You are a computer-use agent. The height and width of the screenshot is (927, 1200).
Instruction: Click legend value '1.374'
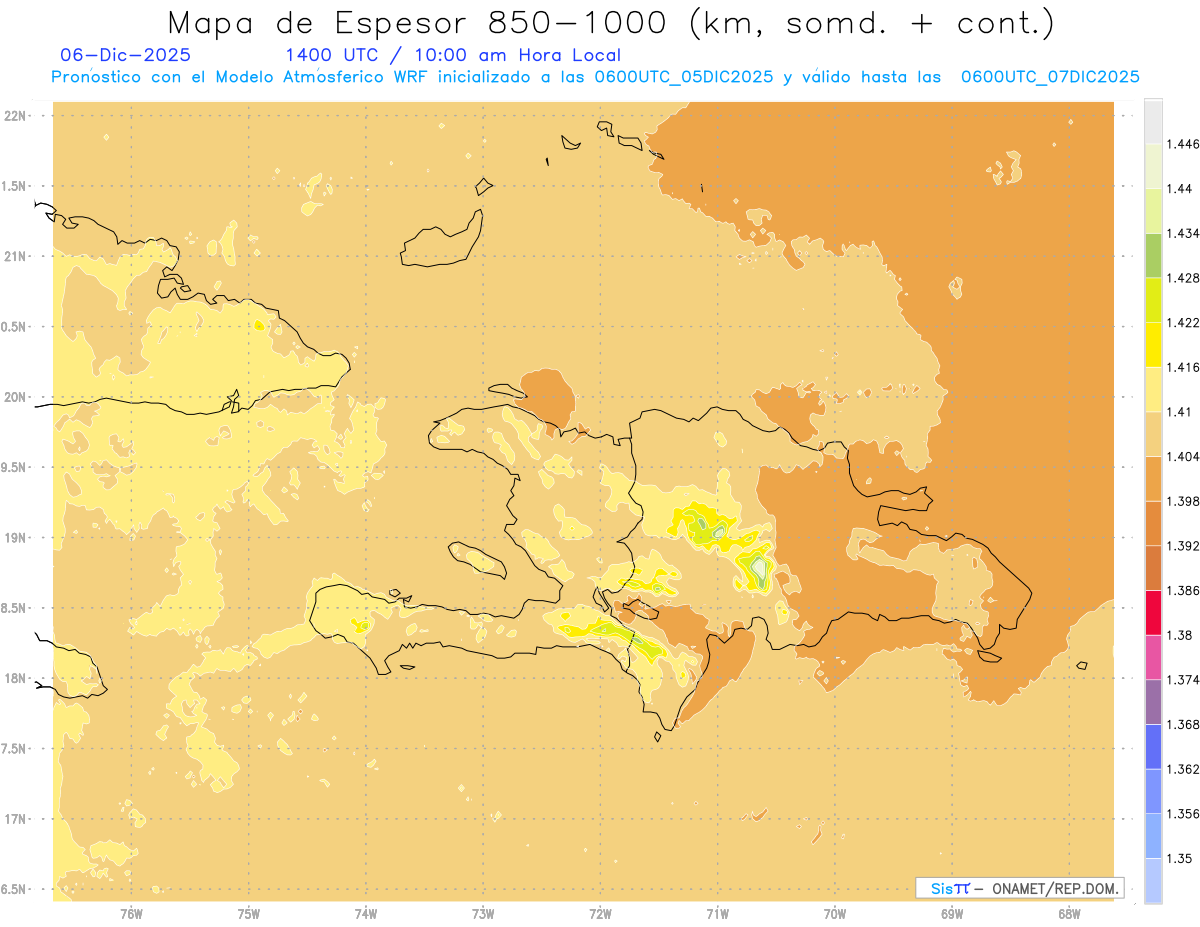click(1185, 680)
